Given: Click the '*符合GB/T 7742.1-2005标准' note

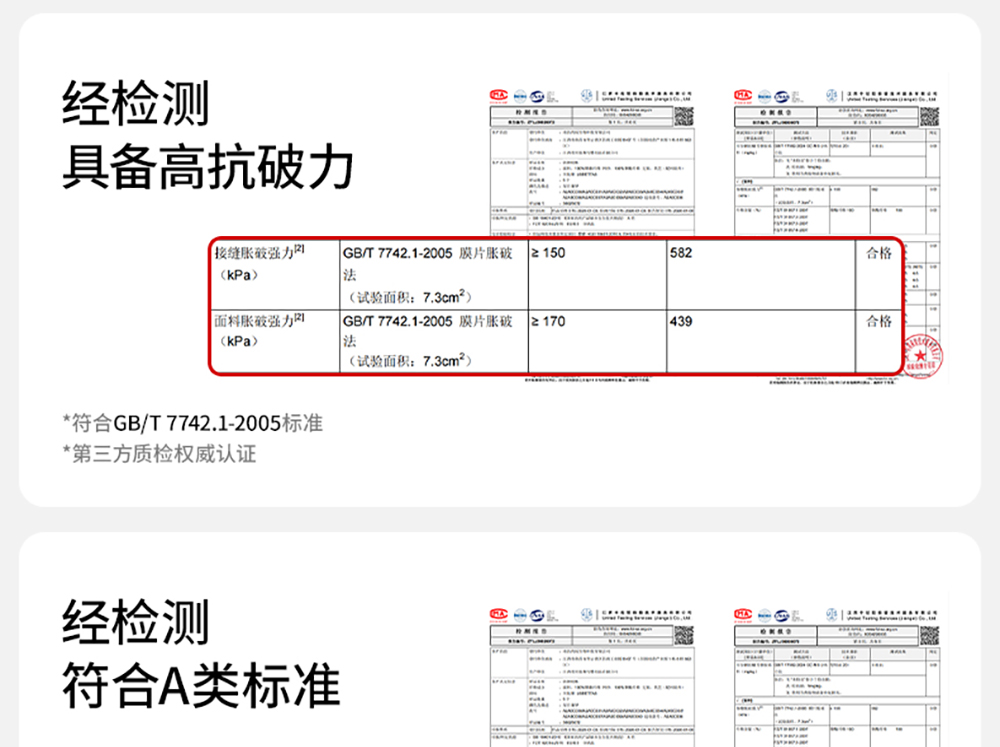Looking at the screenshot, I should pos(193,423).
